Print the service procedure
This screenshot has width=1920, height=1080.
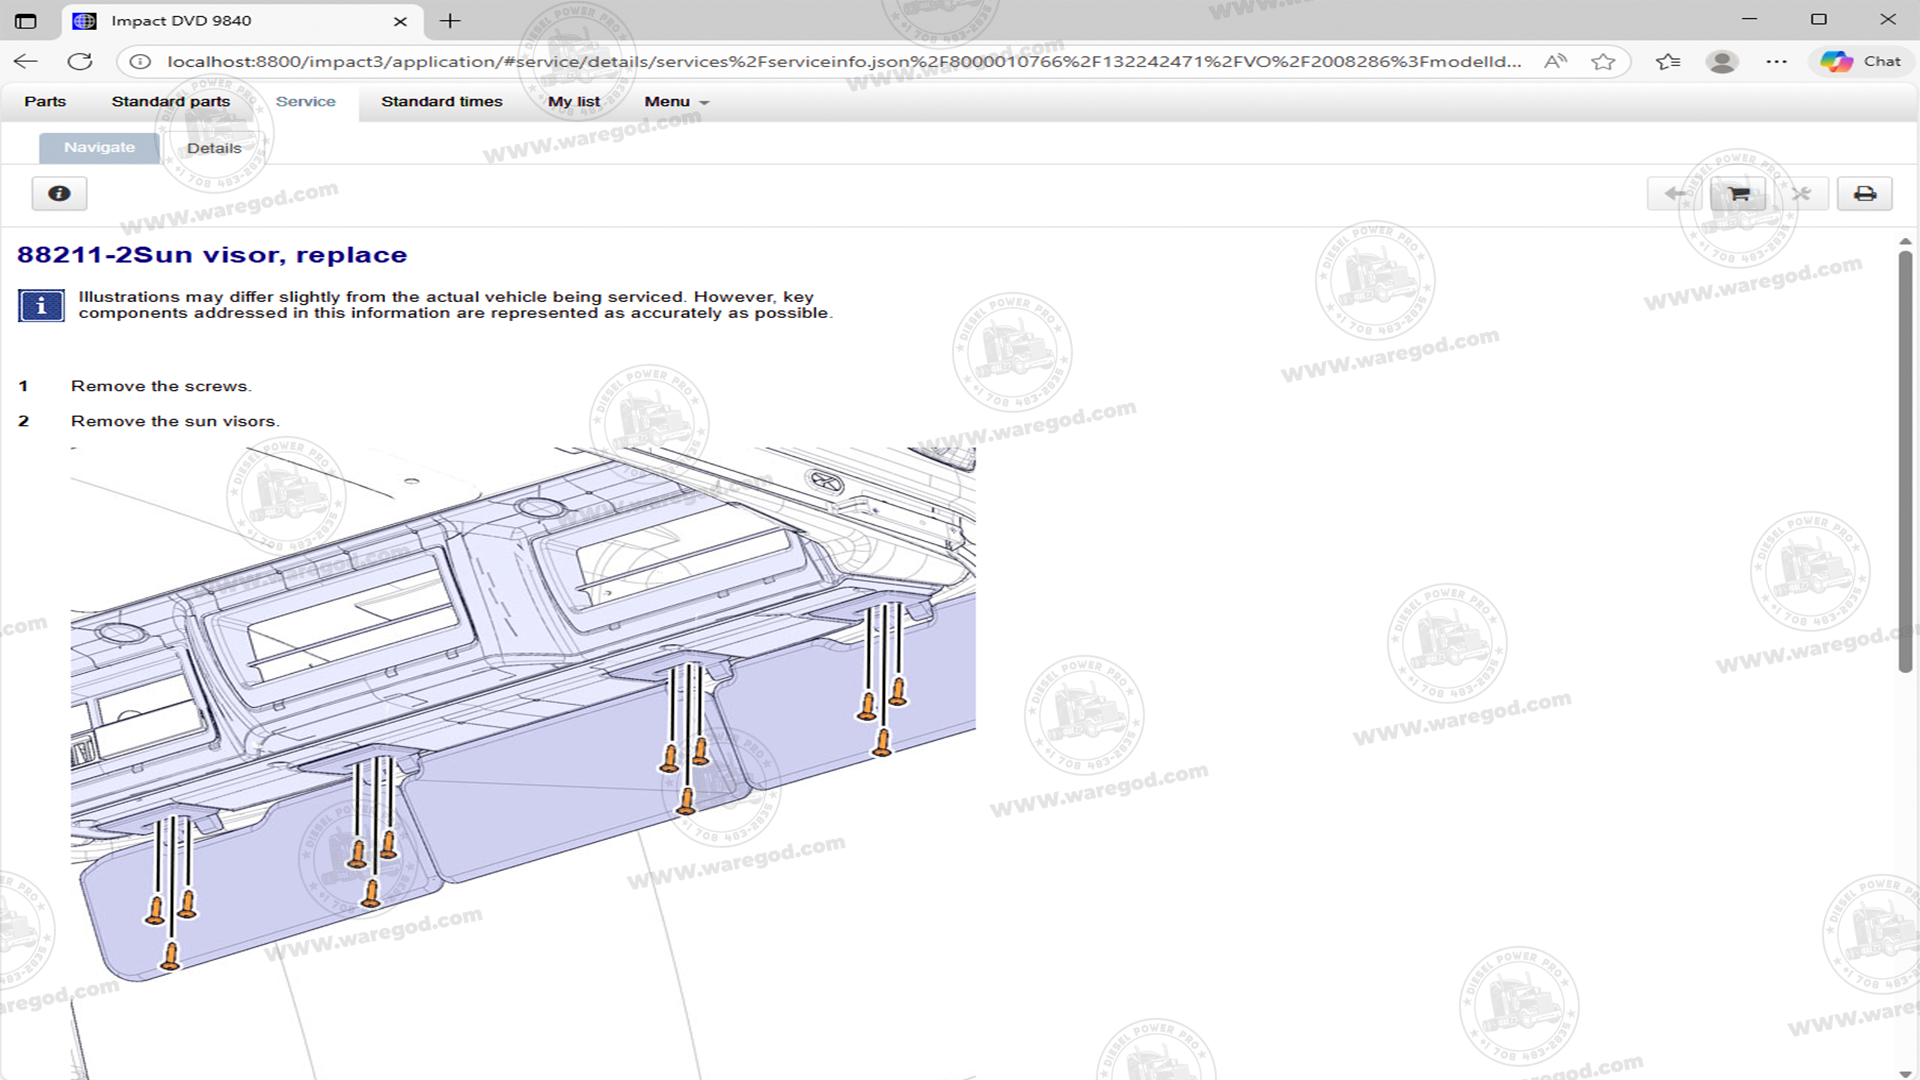[x=1864, y=194]
